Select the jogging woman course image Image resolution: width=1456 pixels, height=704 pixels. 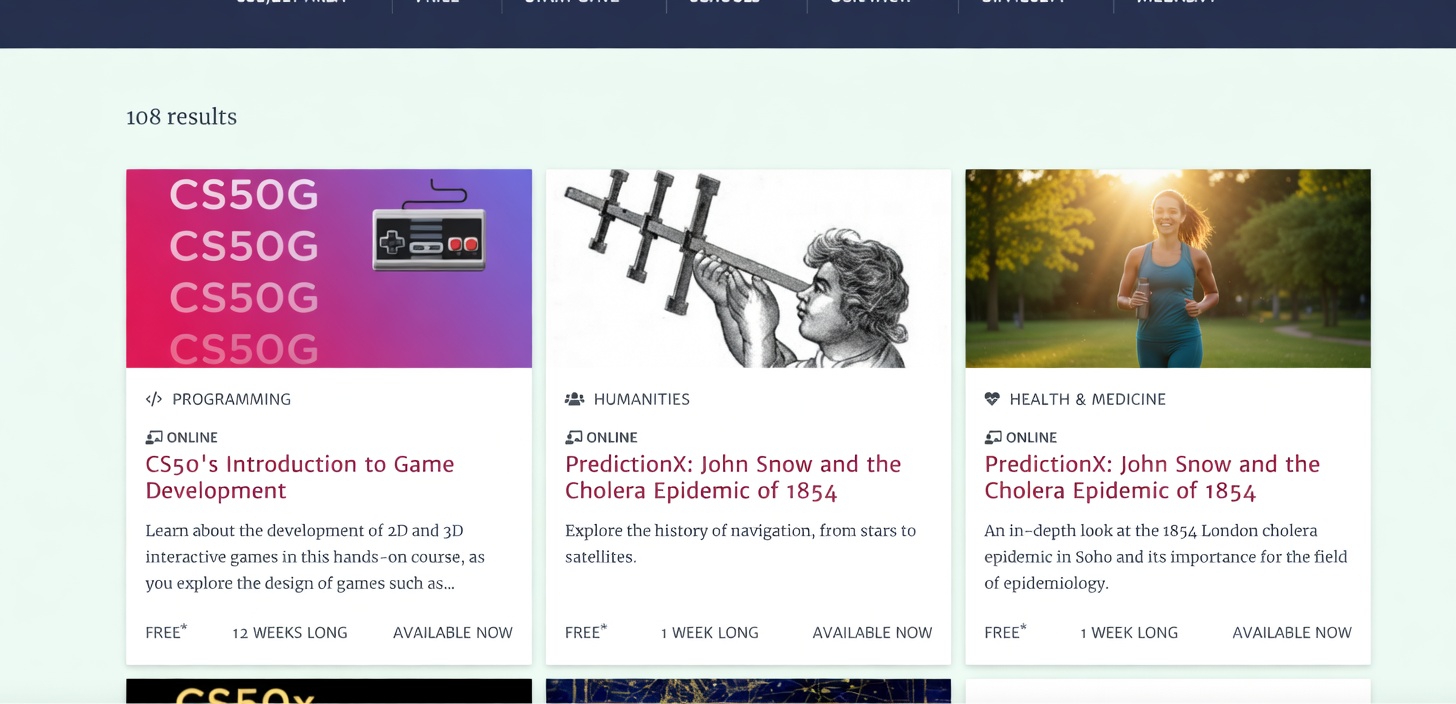[1167, 268]
